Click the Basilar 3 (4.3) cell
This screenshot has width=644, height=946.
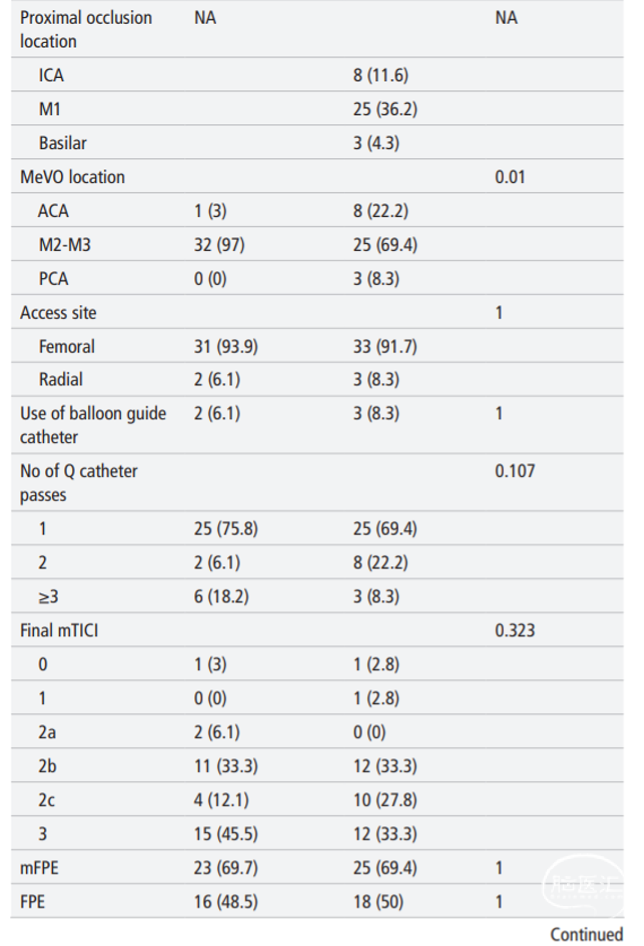[376, 143]
